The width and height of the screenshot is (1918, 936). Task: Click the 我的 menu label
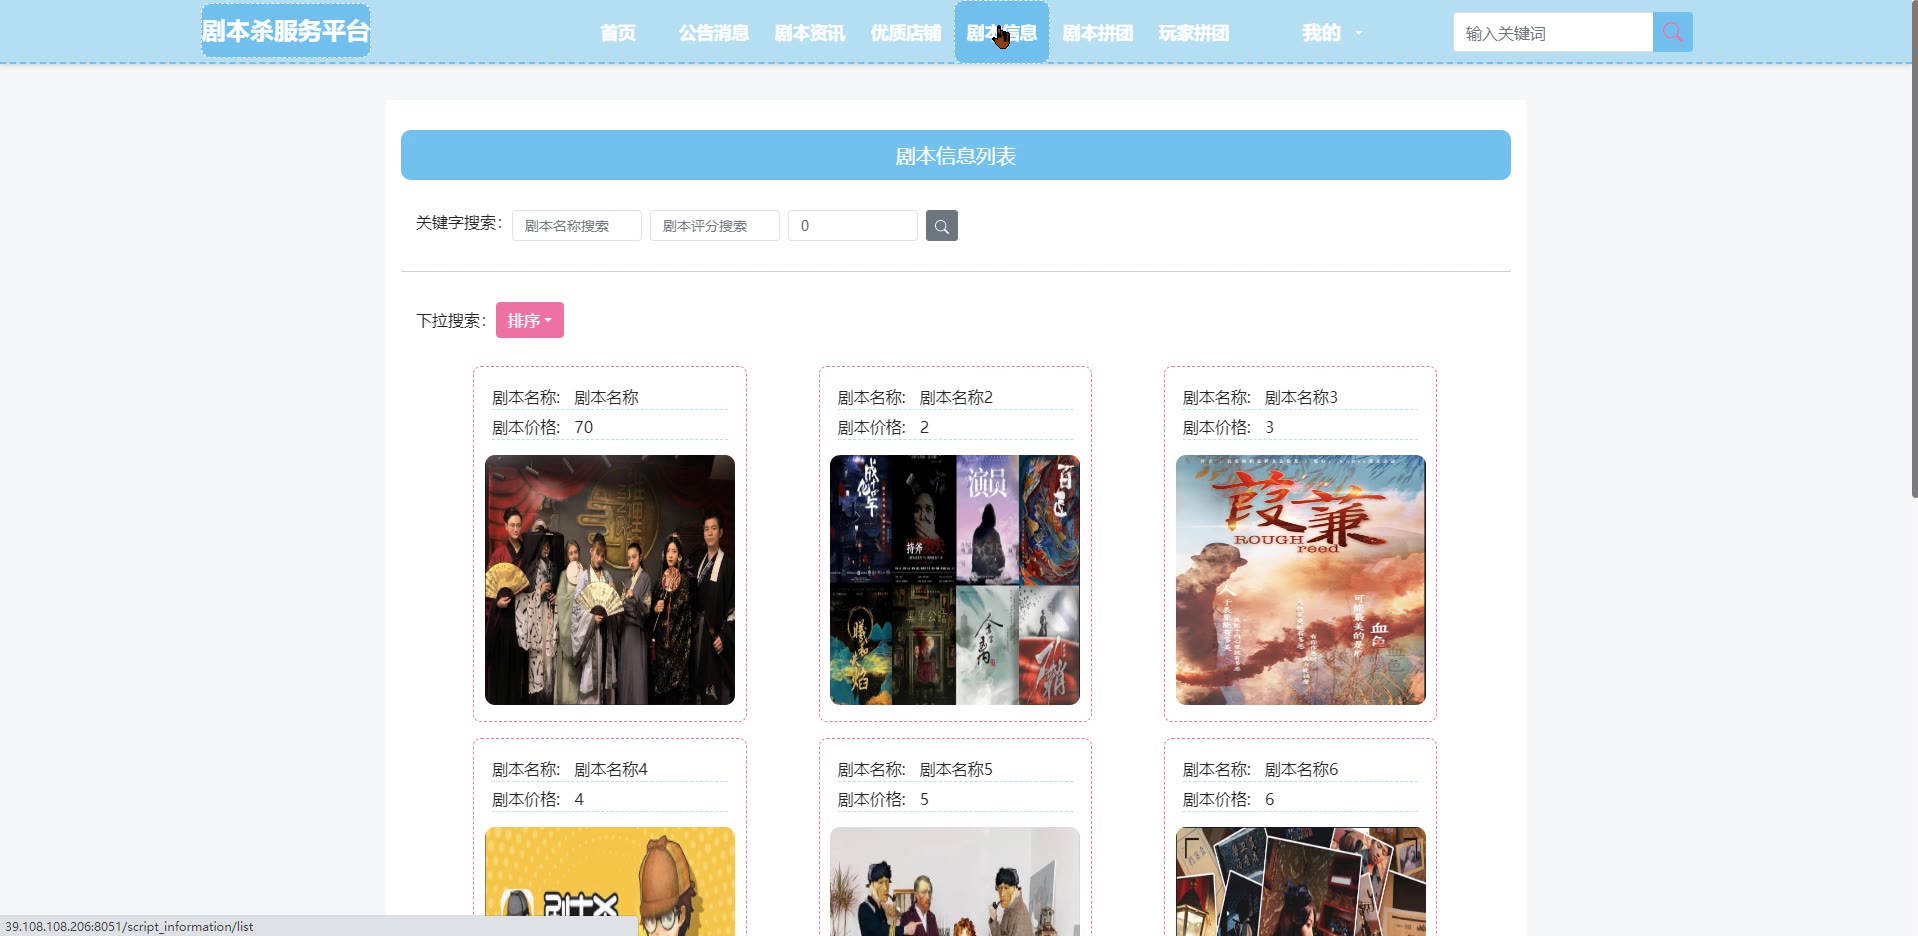click(x=1321, y=33)
